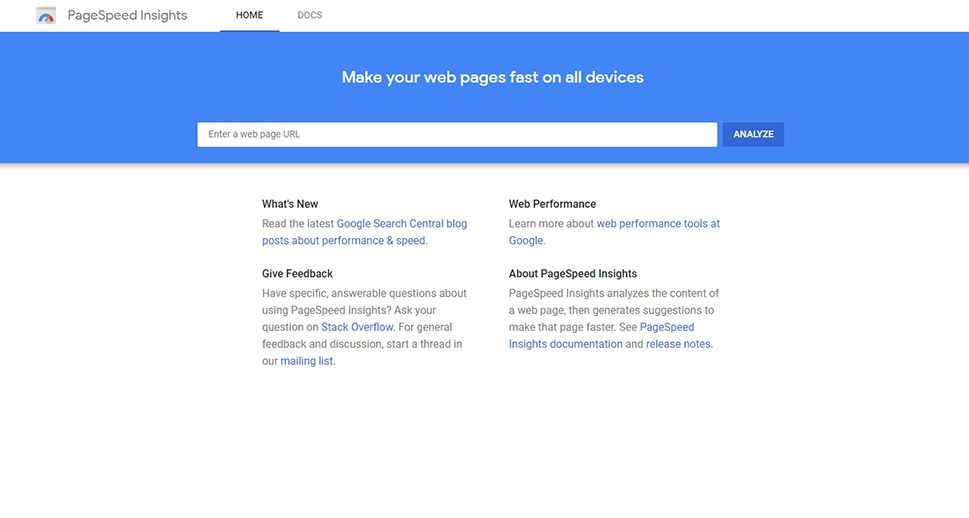This screenshot has height=518, width=969.
Task: View the release notes link
Action: pyautogui.click(x=678, y=344)
